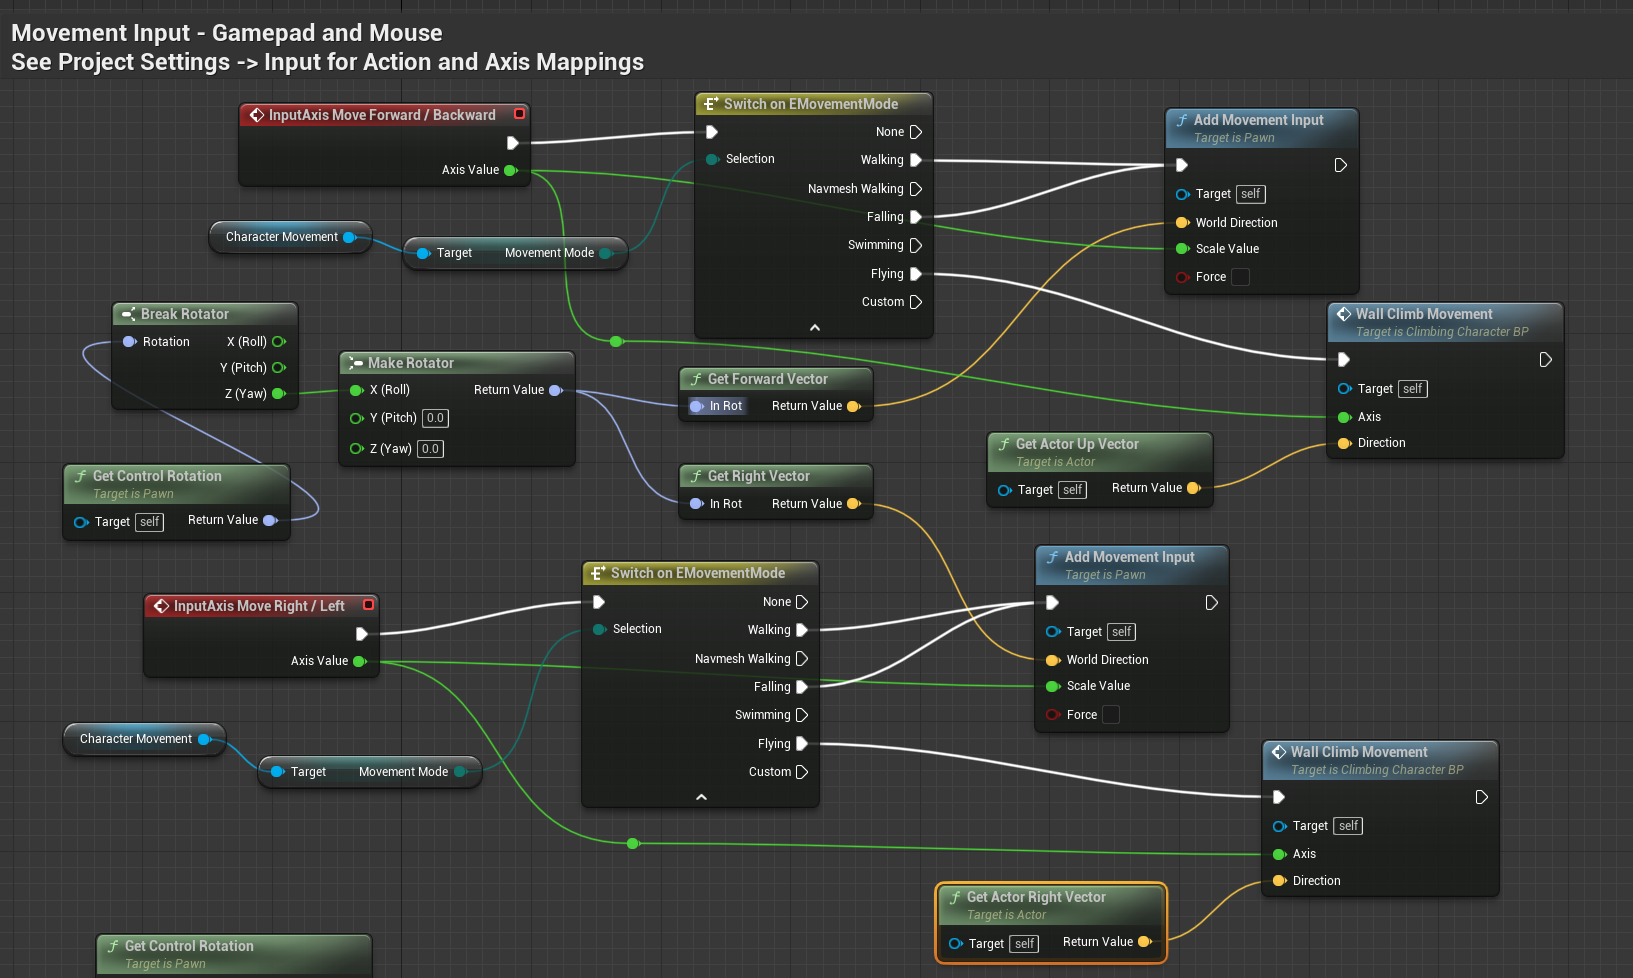
Task: Click the X (Roll) input pin on Make Rotator
Action: pyautogui.click(x=356, y=390)
